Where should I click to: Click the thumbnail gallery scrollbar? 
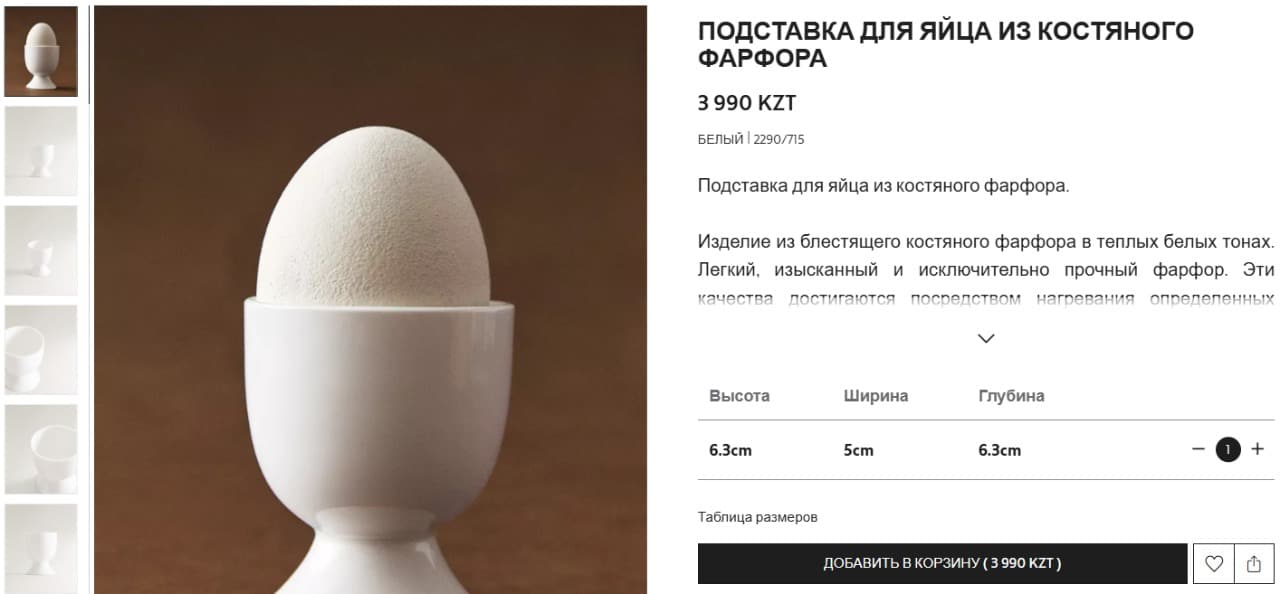pos(89,55)
